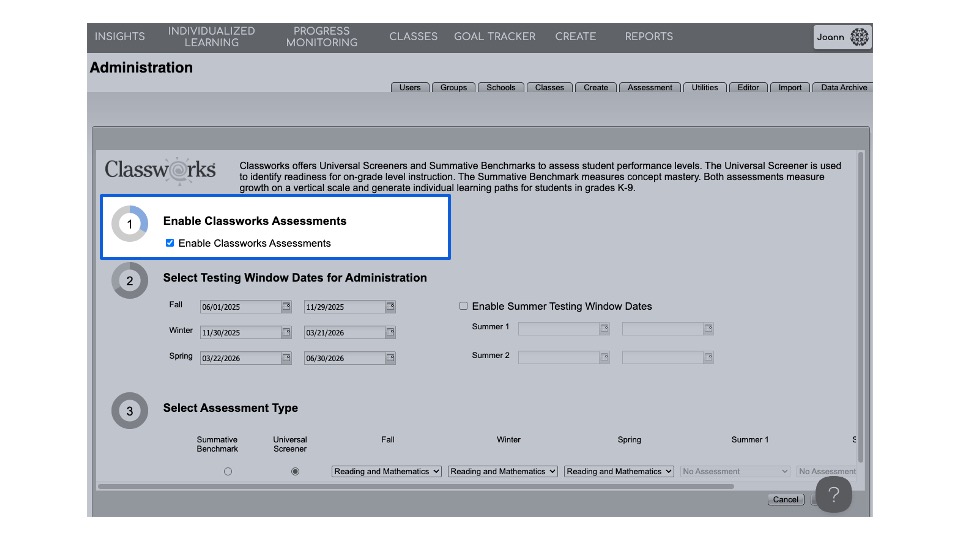The height and width of the screenshot is (540, 960).
Task: Go to Individualized Learning
Action: [212, 37]
